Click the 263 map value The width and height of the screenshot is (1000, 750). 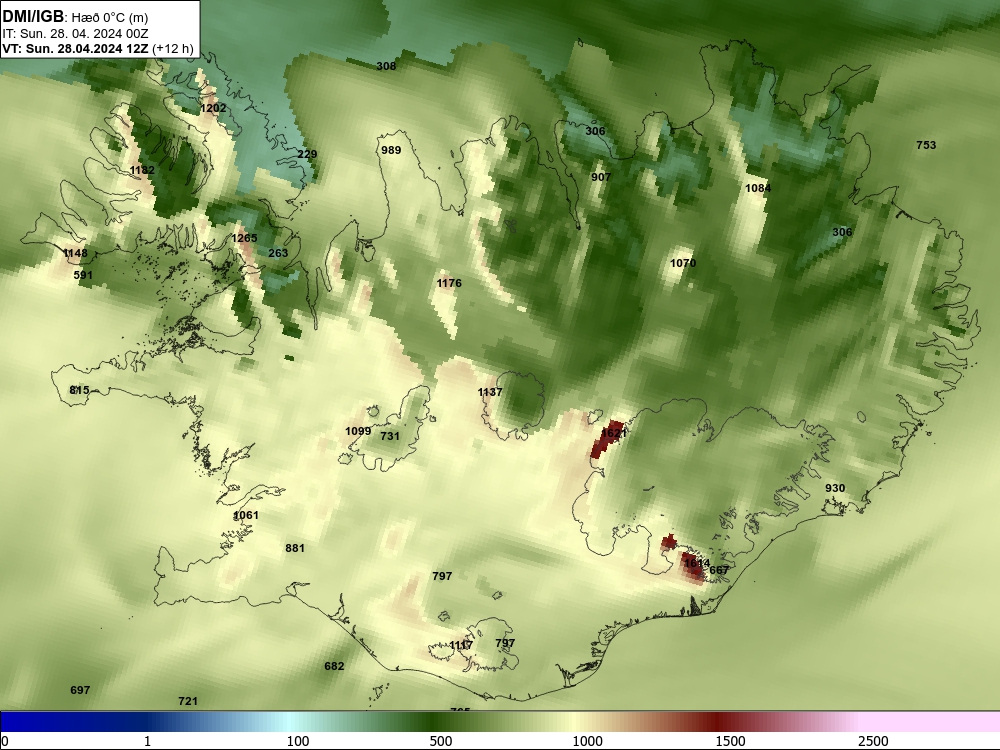tap(278, 253)
